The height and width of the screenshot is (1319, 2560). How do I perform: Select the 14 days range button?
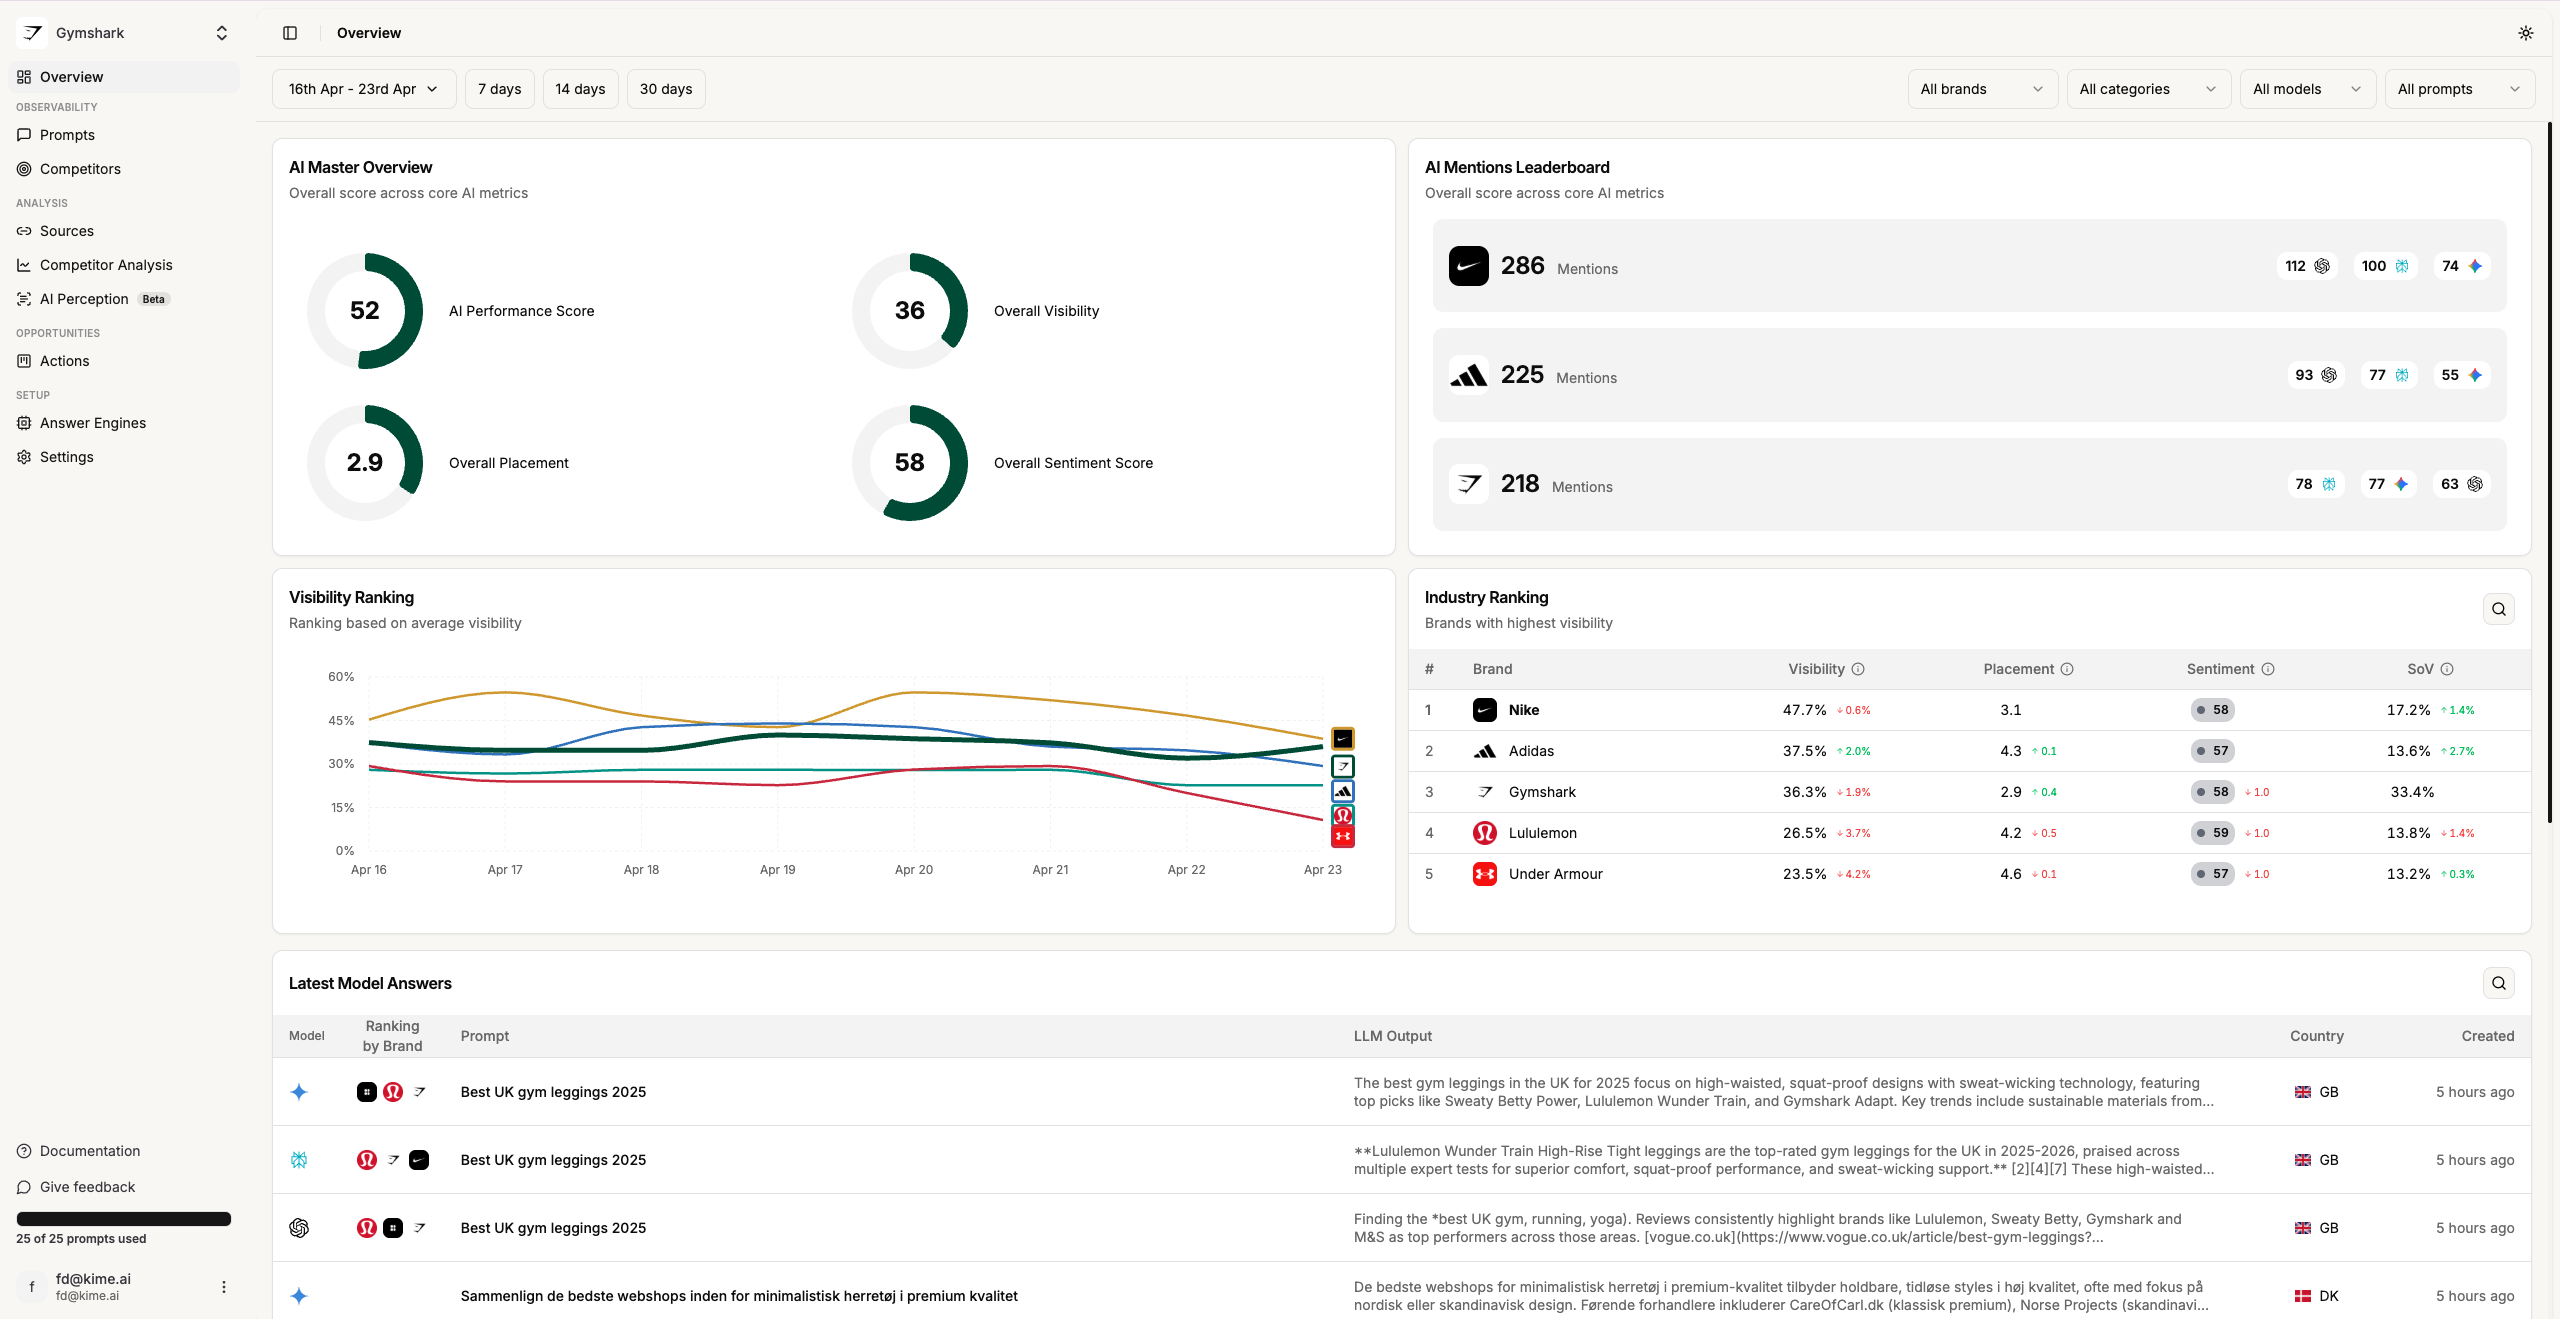click(x=580, y=89)
